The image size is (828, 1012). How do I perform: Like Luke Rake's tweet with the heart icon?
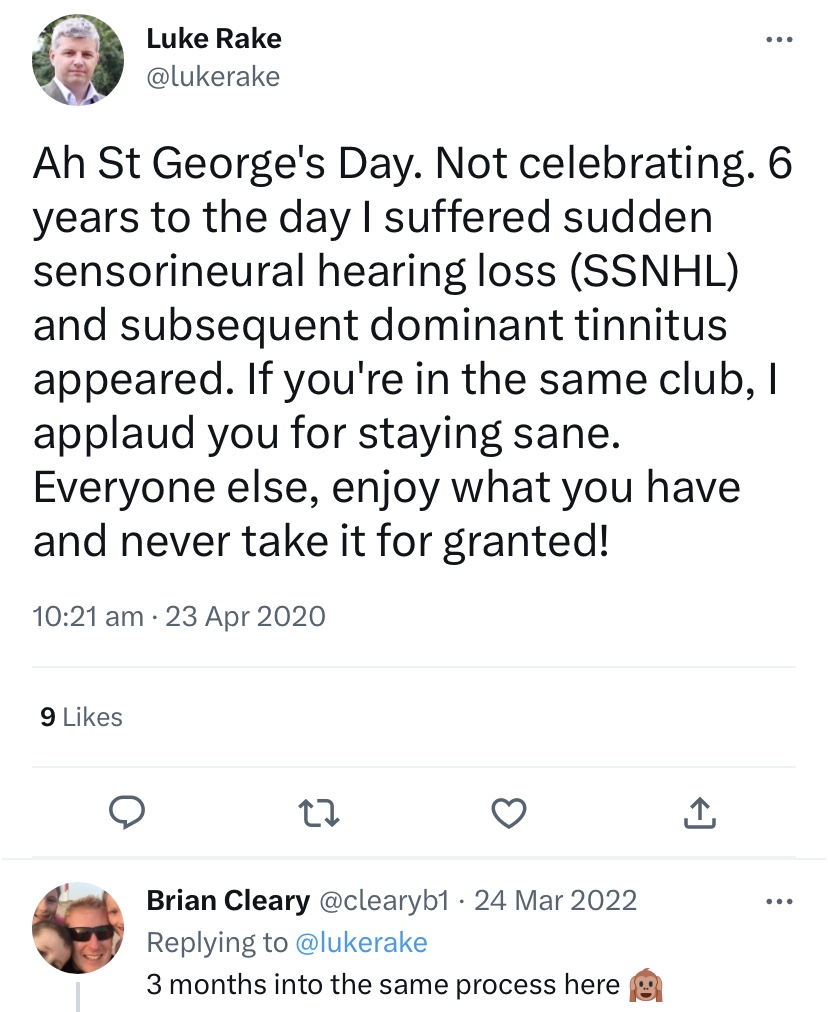[508, 813]
